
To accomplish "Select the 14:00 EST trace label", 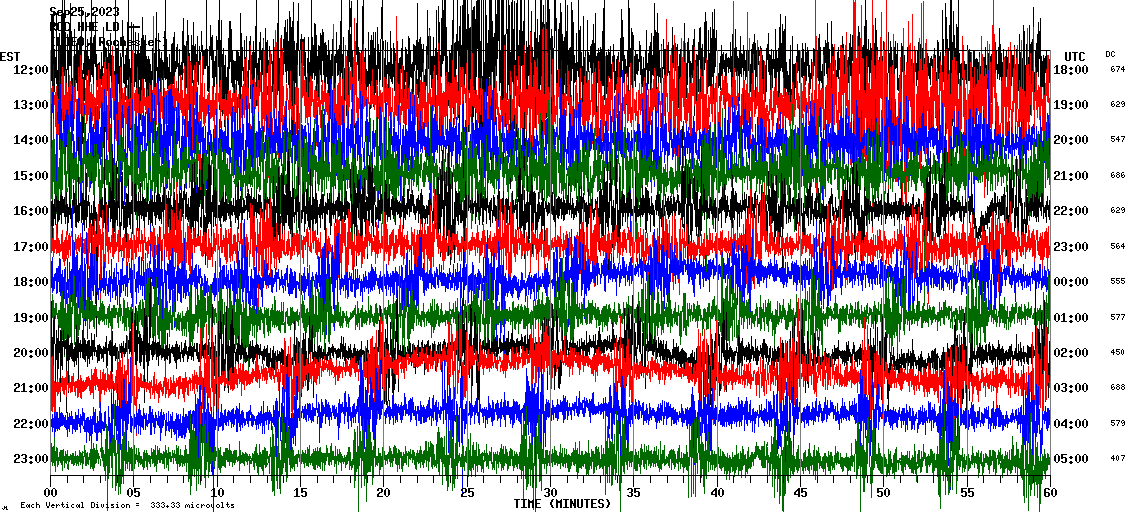I will pos(30,140).
